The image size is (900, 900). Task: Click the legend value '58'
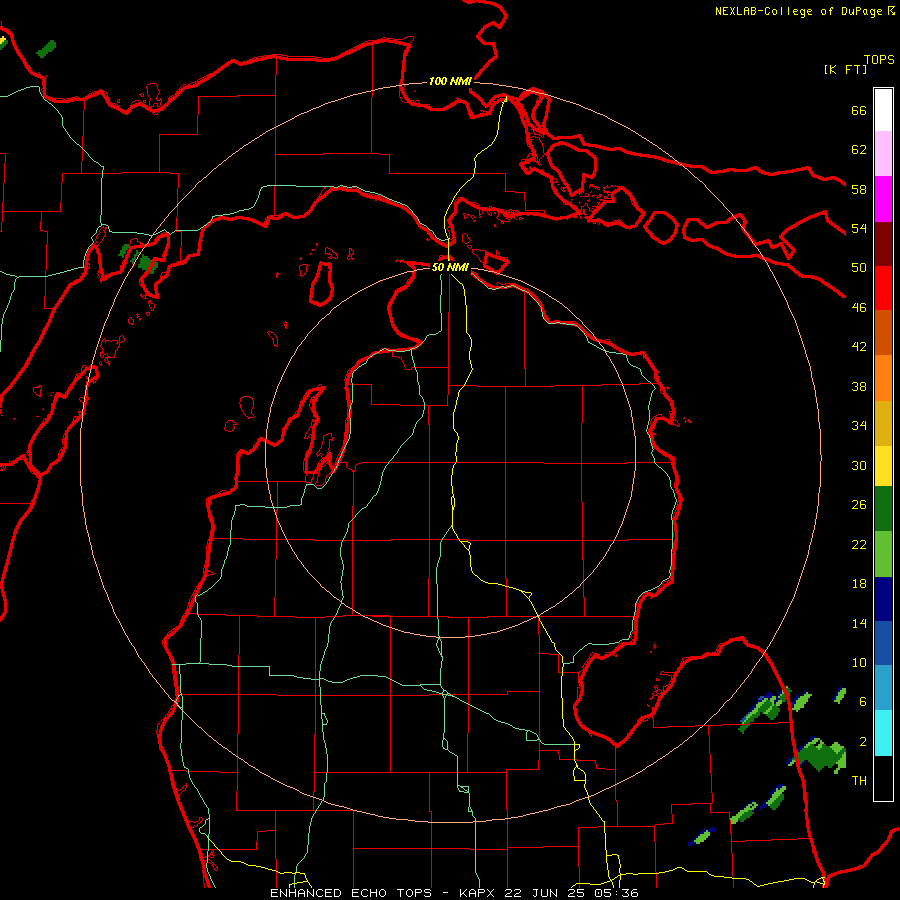tap(859, 189)
